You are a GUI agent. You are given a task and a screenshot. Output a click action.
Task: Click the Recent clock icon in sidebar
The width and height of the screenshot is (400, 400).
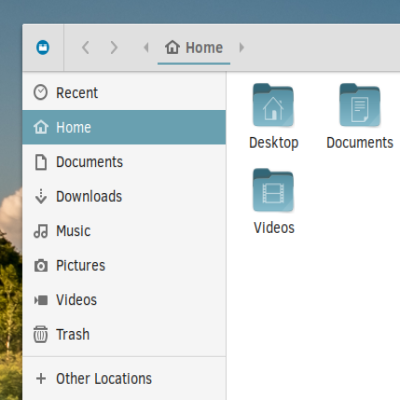(x=41, y=92)
